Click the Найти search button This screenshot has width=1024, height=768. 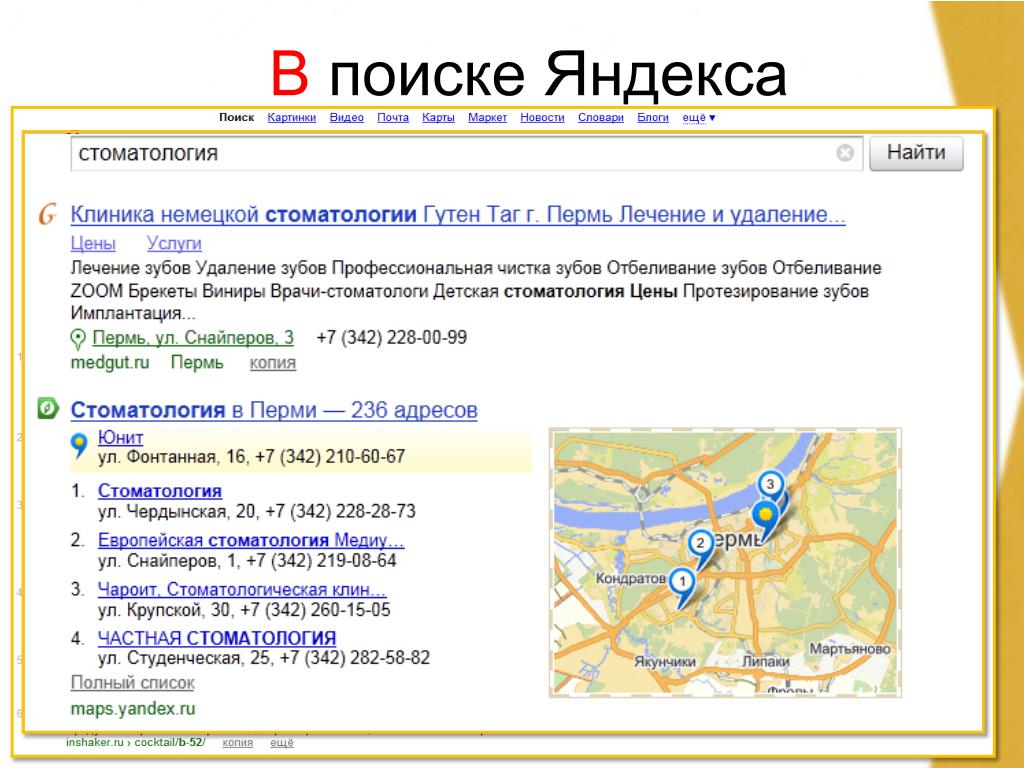coord(916,153)
